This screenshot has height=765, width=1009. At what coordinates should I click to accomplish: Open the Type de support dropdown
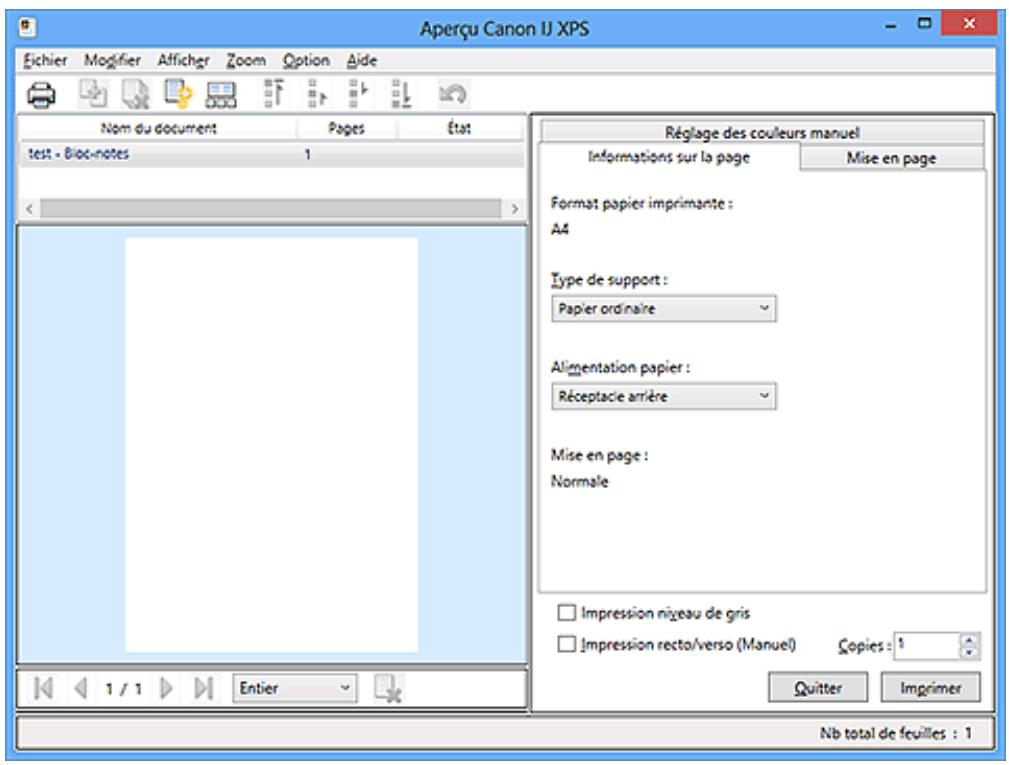(x=663, y=309)
